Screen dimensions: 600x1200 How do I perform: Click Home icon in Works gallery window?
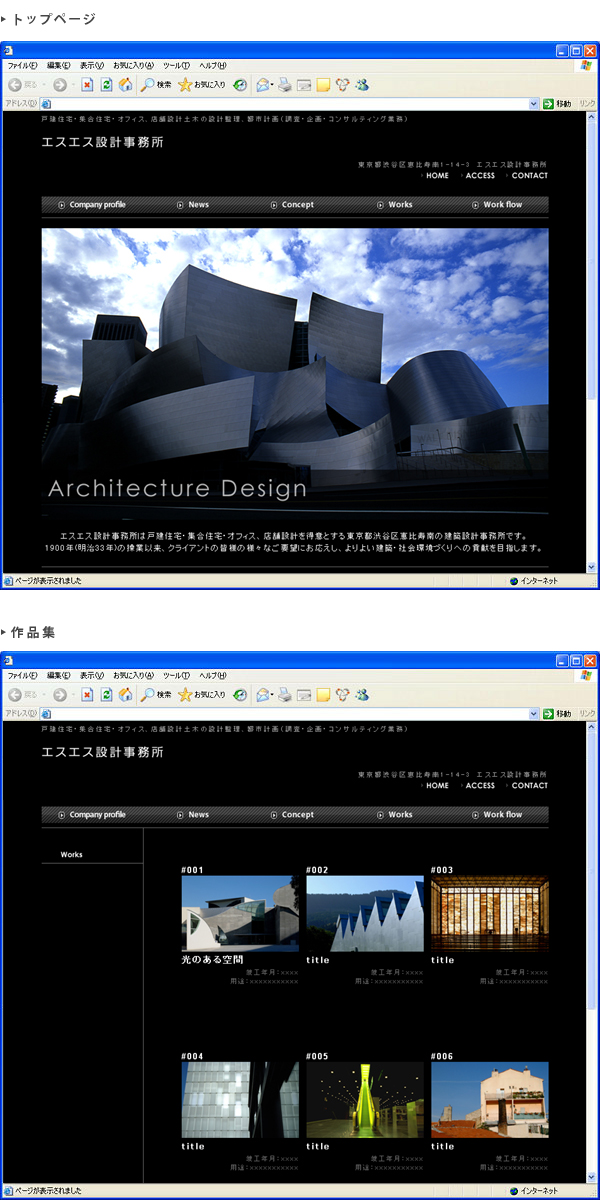(125, 695)
